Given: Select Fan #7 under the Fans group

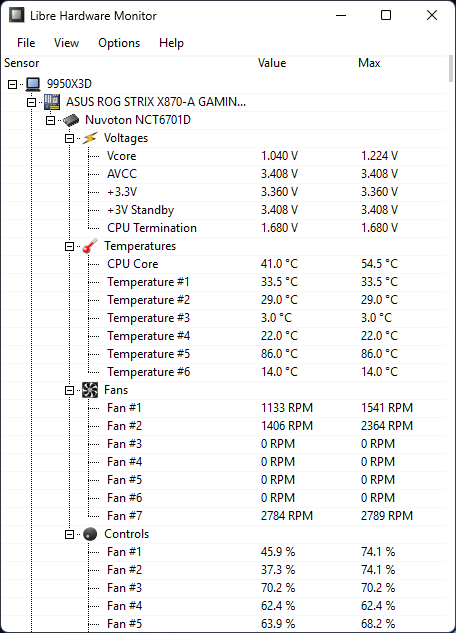Looking at the screenshot, I should point(224,516).
